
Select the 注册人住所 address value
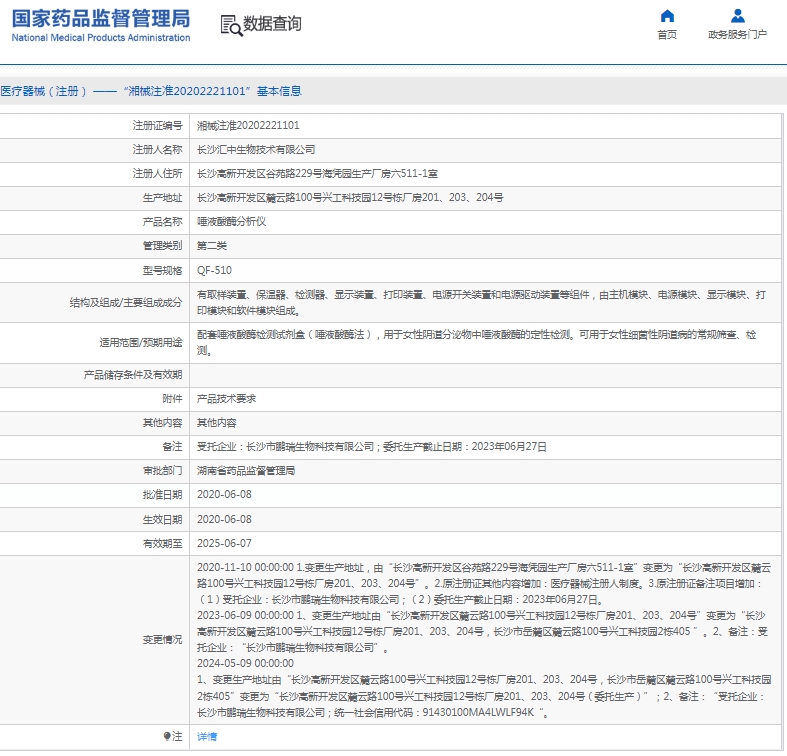pyautogui.click(x=317, y=174)
